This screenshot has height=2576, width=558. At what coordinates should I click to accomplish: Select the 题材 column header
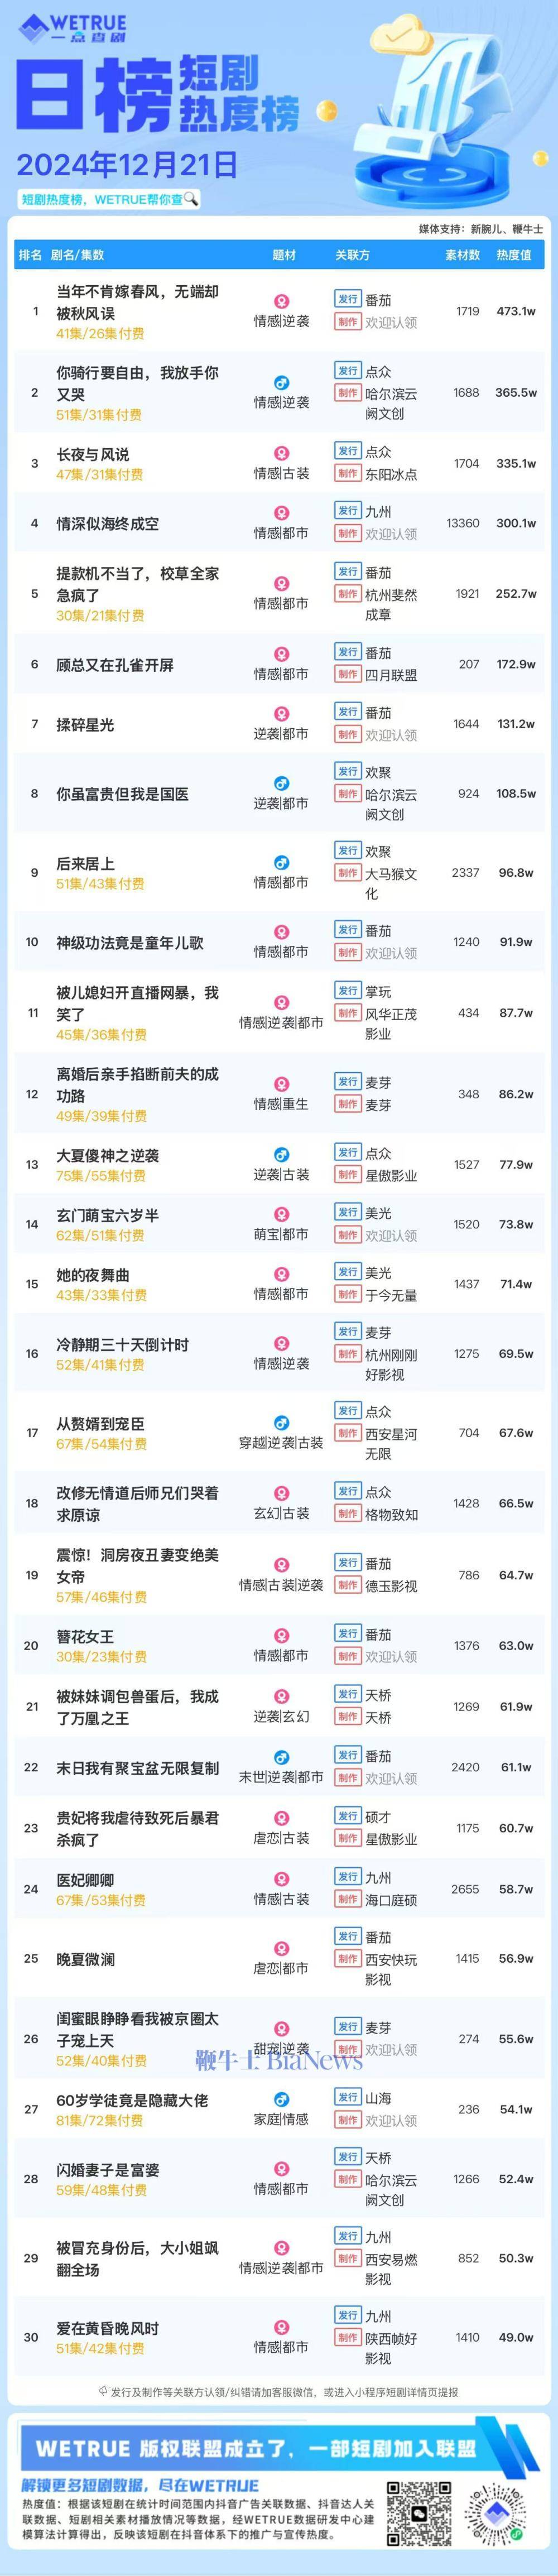pos(284,255)
